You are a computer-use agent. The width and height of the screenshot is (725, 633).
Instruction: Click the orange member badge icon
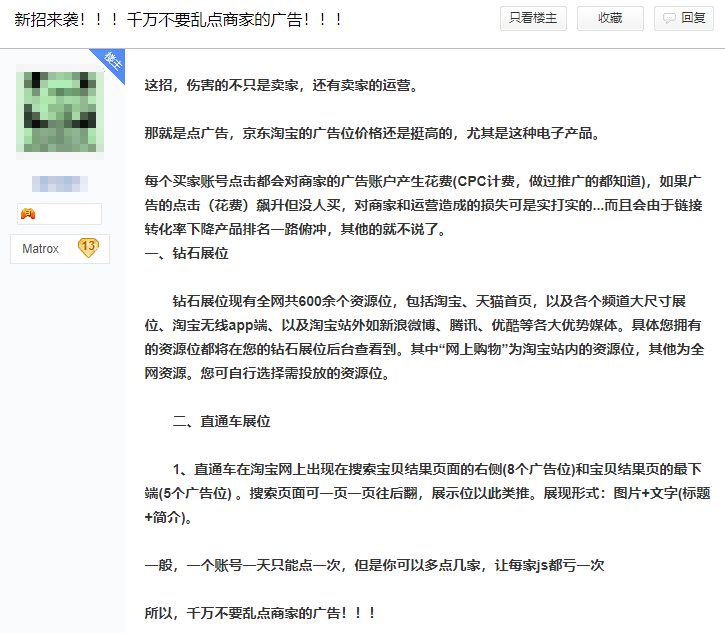click(28, 214)
